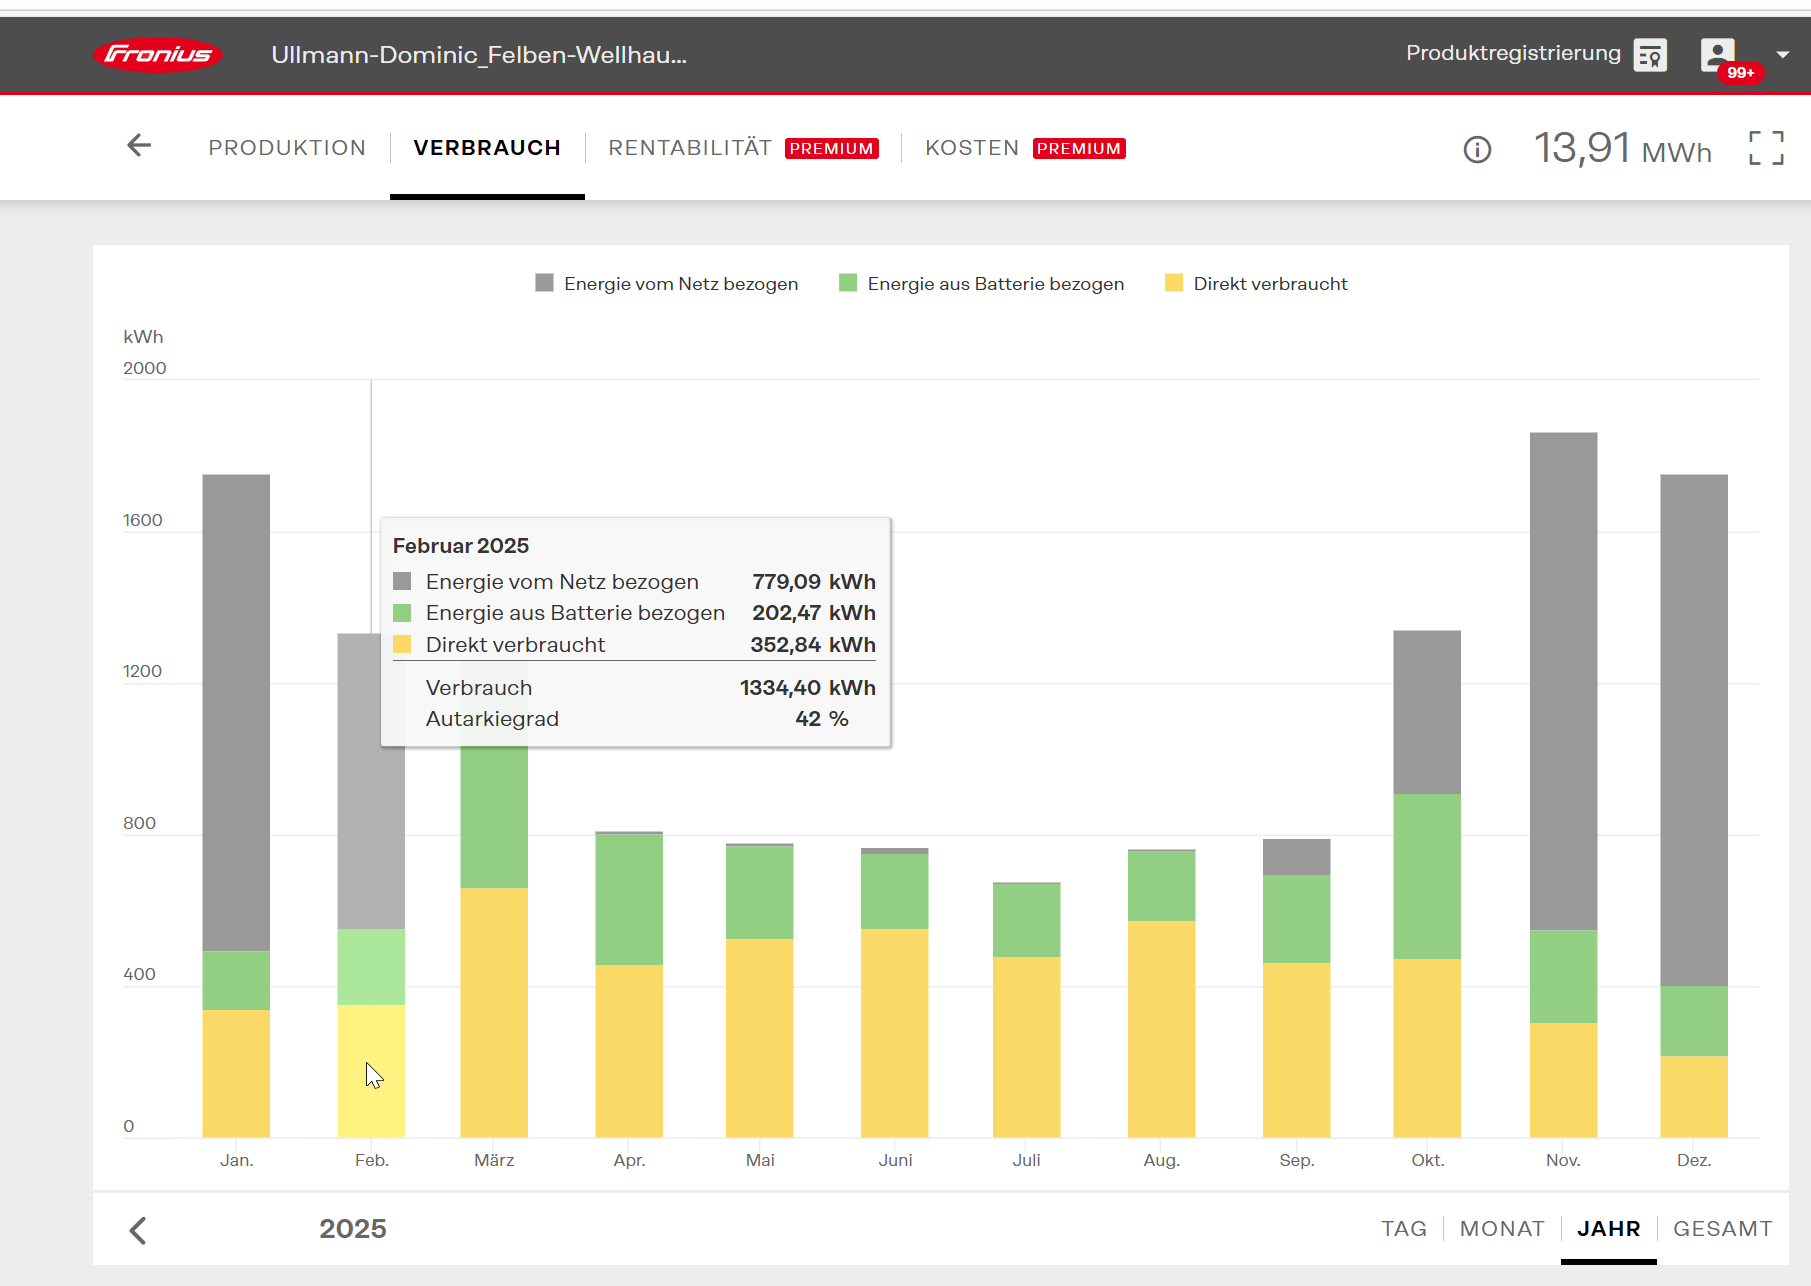Open the Produktregistrierung certificate icon
This screenshot has height=1286, width=1811.
[1650, 55]
